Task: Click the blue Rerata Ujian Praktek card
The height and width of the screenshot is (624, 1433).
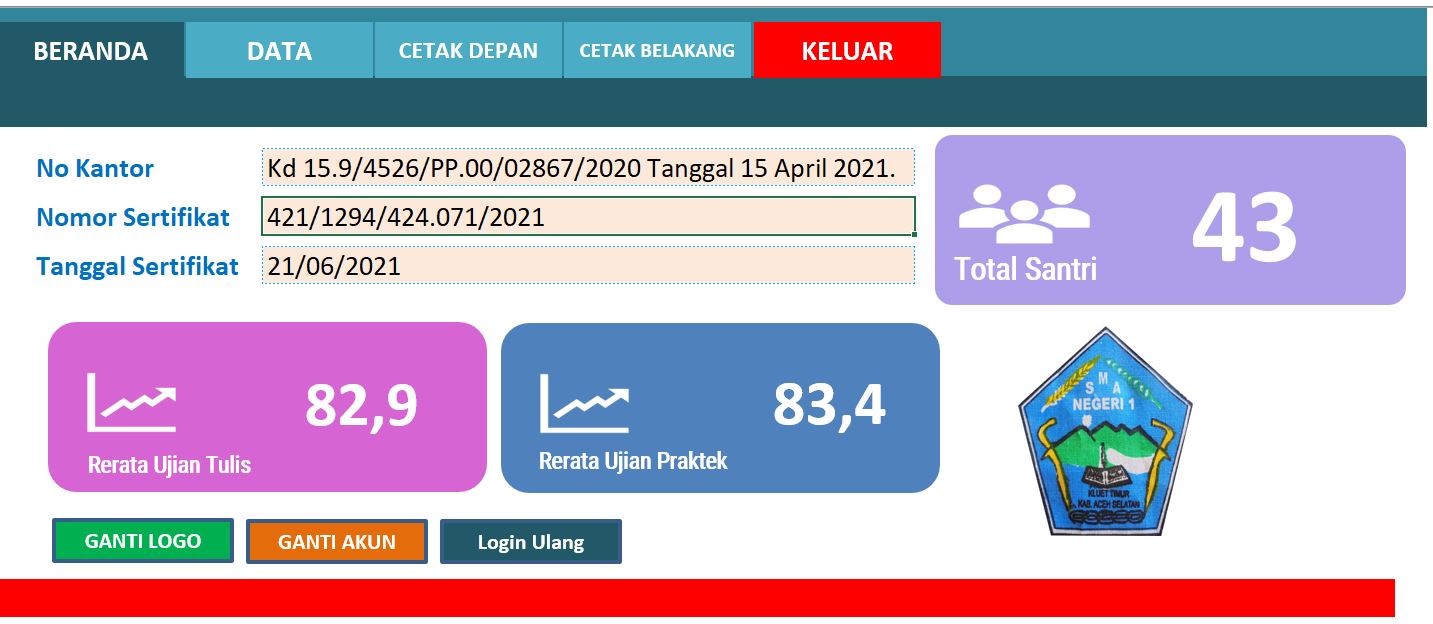Action: 723,406
